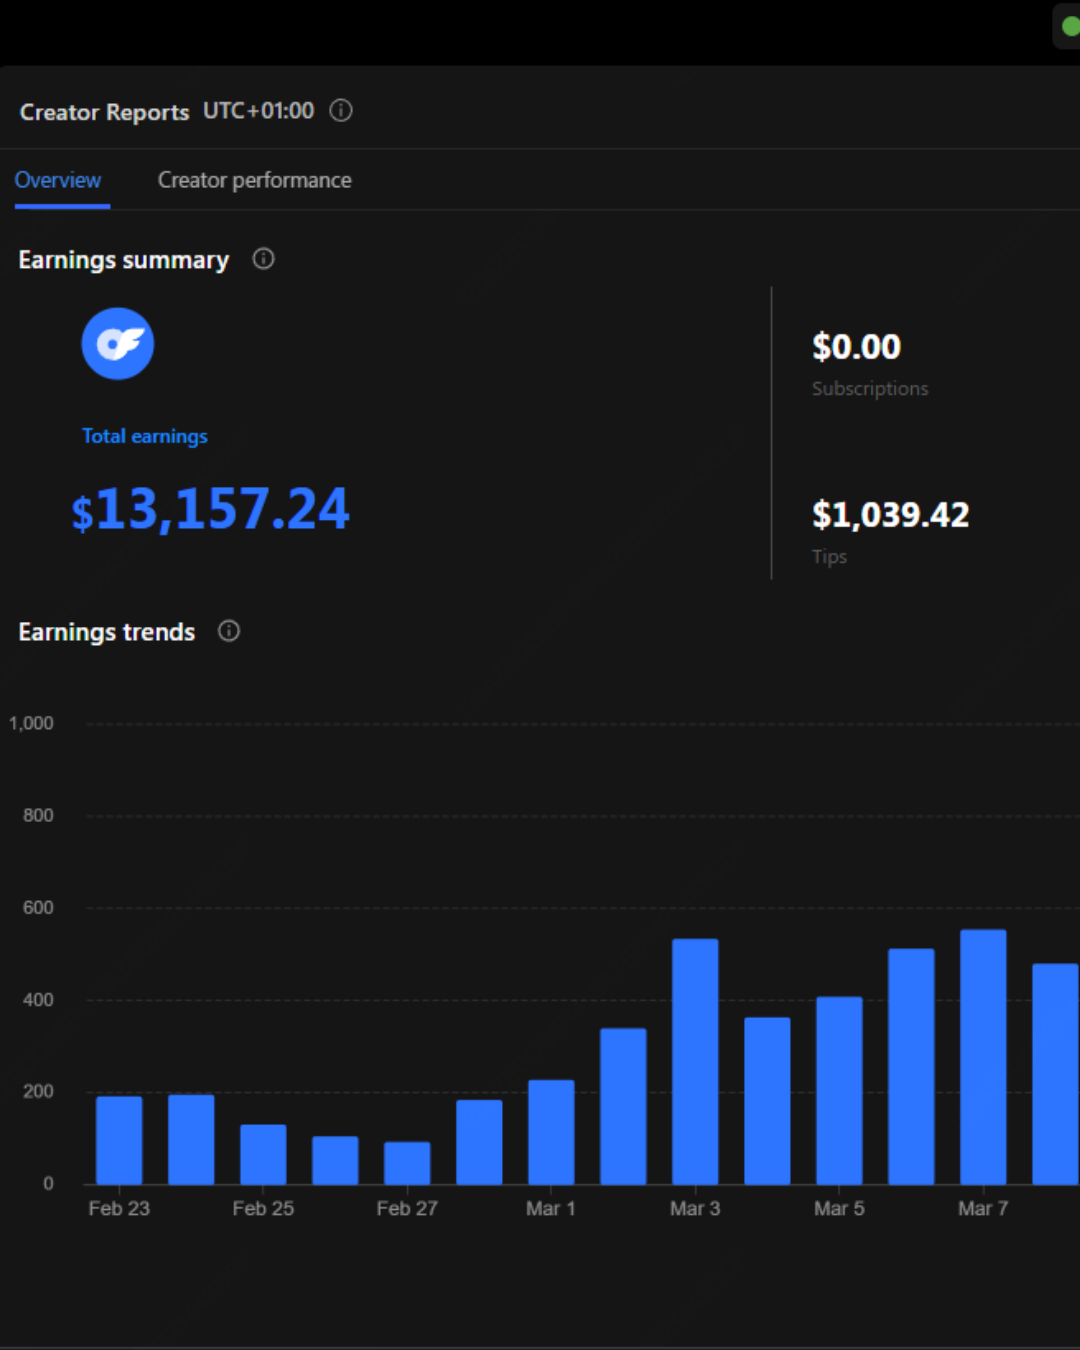Select the $0.00 Subscriptions figure
The image size is (1080, 1350).
point(856,347)
